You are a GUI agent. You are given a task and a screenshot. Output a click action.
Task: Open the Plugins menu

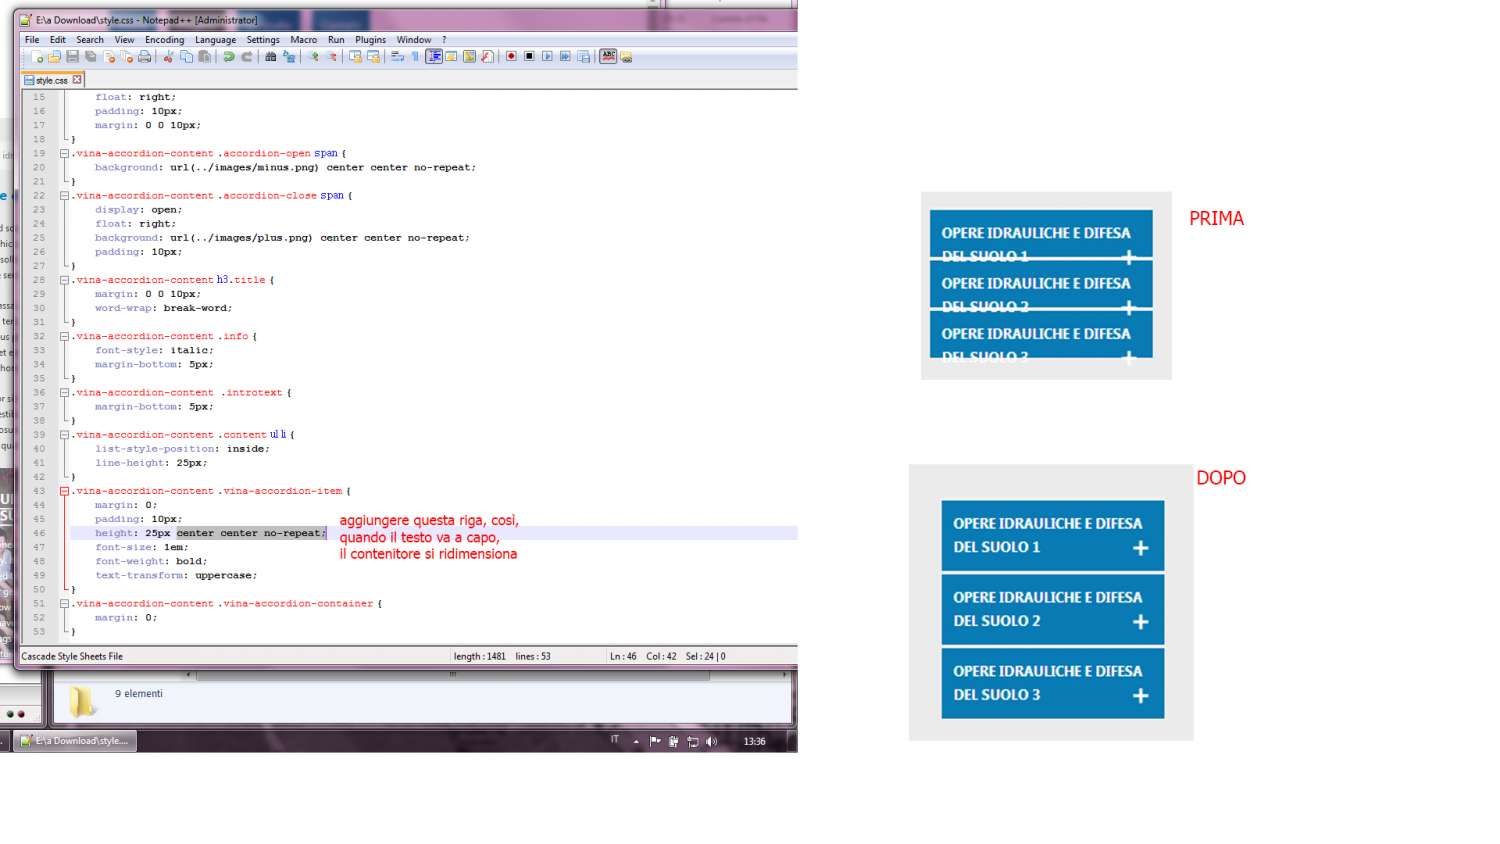[370, 40]
